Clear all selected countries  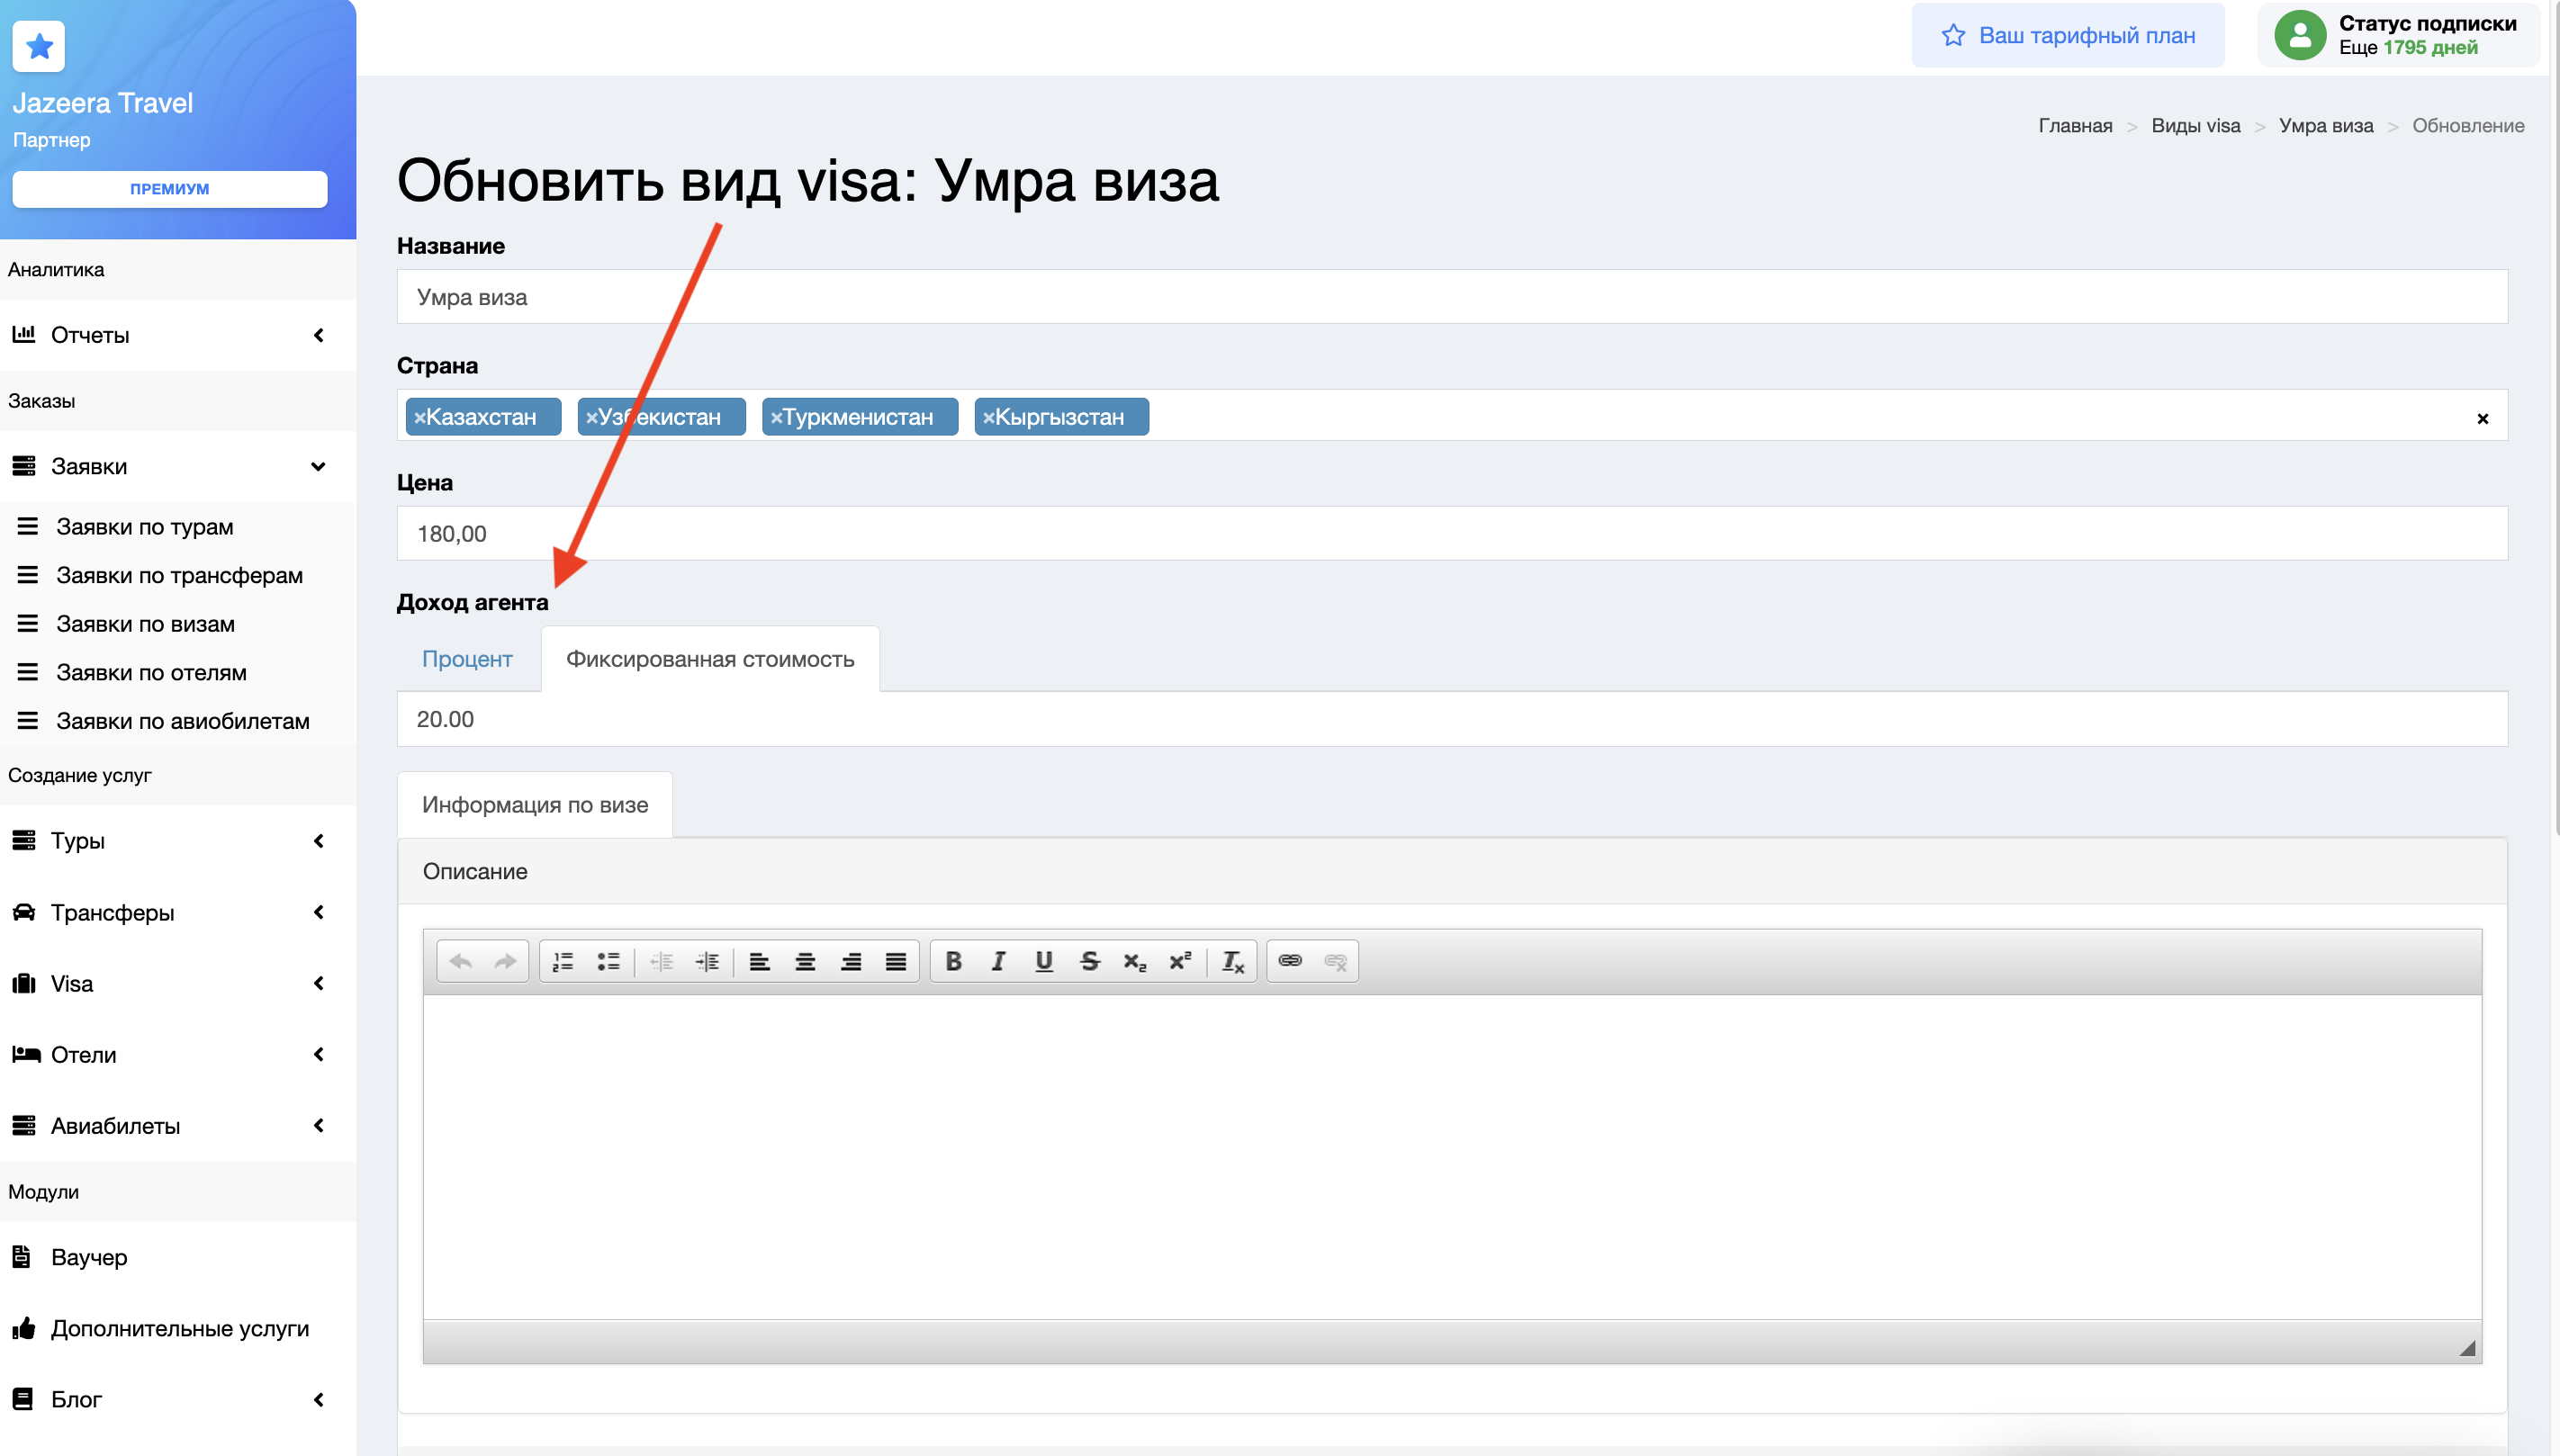[x=2482, y=418]
